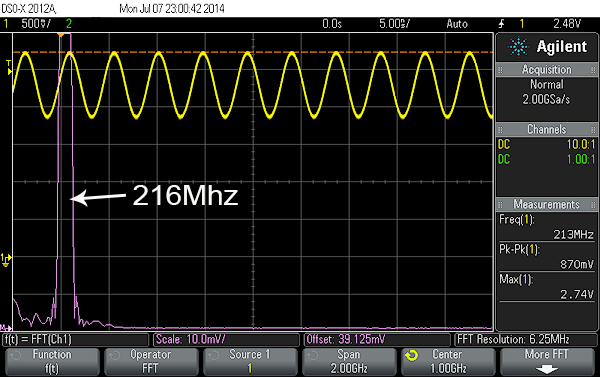This screenshot has width=600, height=377.
Task: Click the math M ground marker at bottom-left
Action: coord(6,328)
